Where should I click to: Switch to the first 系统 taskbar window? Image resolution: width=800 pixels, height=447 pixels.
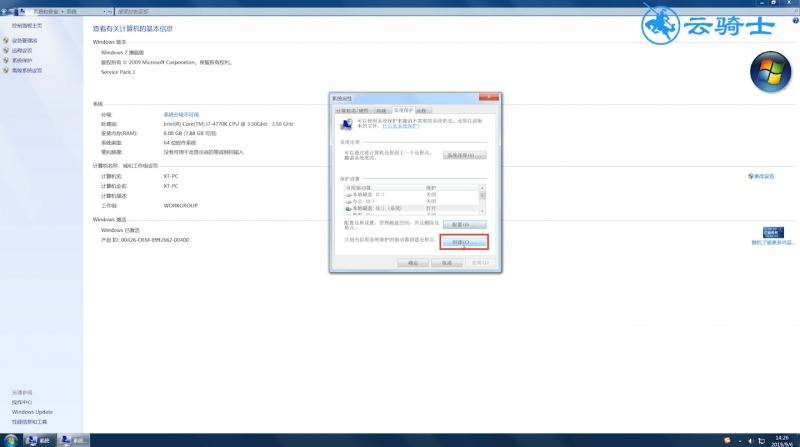38,440
